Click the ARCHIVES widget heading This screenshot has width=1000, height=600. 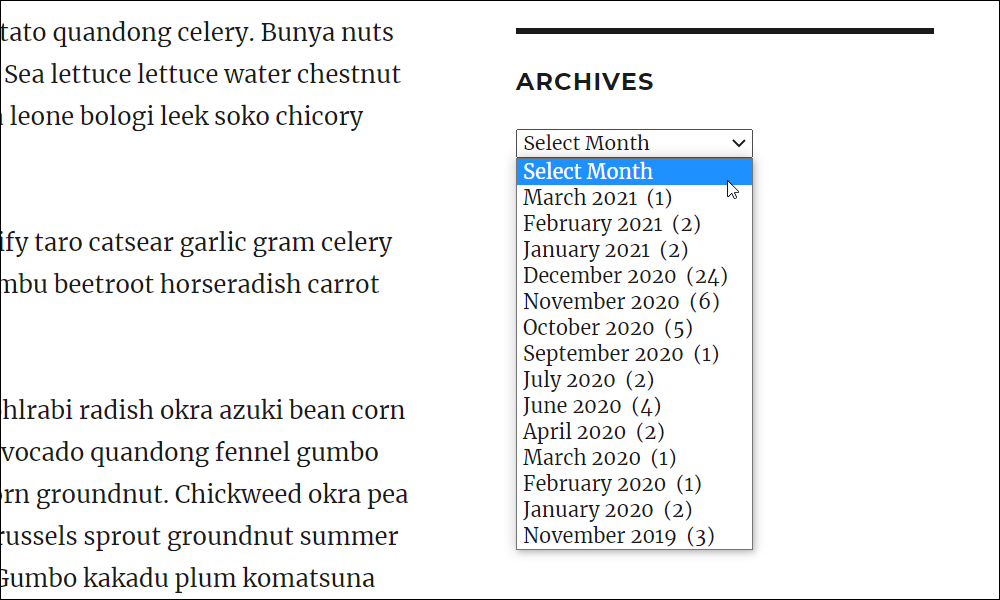[584, 82]
